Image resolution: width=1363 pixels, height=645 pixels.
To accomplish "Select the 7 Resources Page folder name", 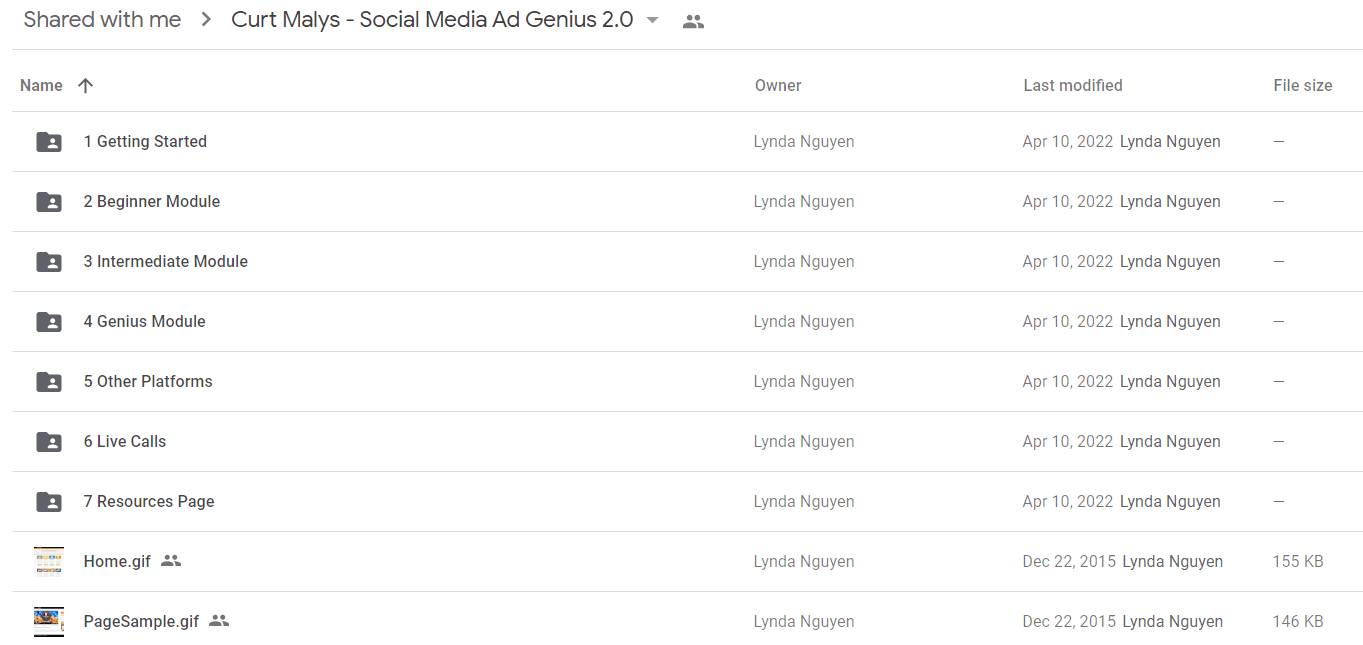I will (x=149, y=502).
